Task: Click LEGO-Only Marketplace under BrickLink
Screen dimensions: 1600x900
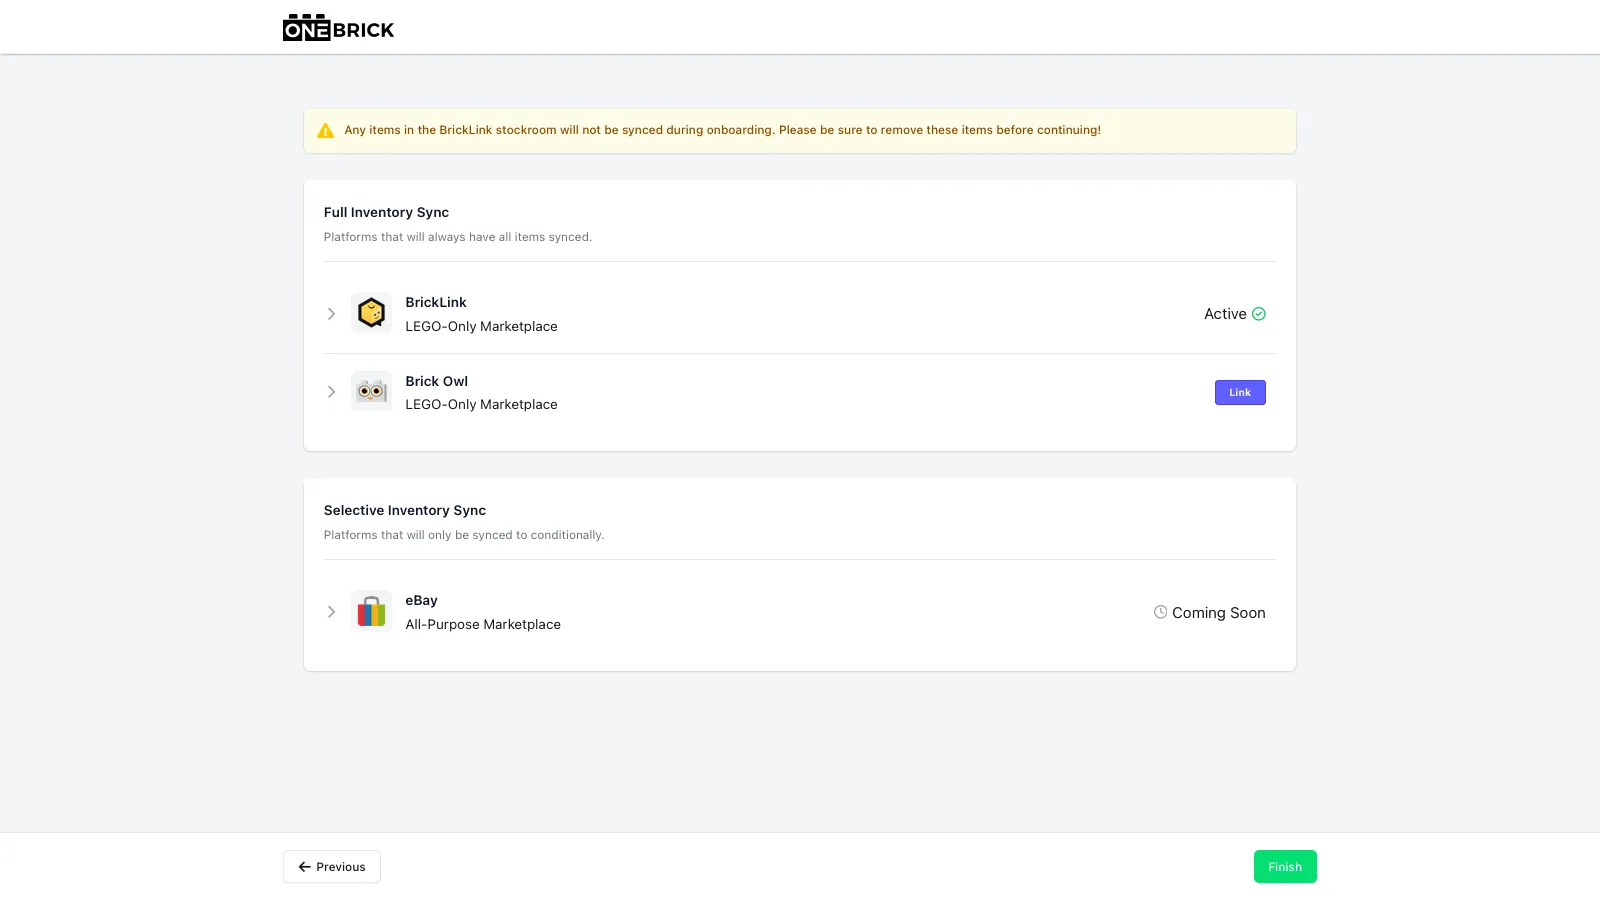Action: pos(481,326)
